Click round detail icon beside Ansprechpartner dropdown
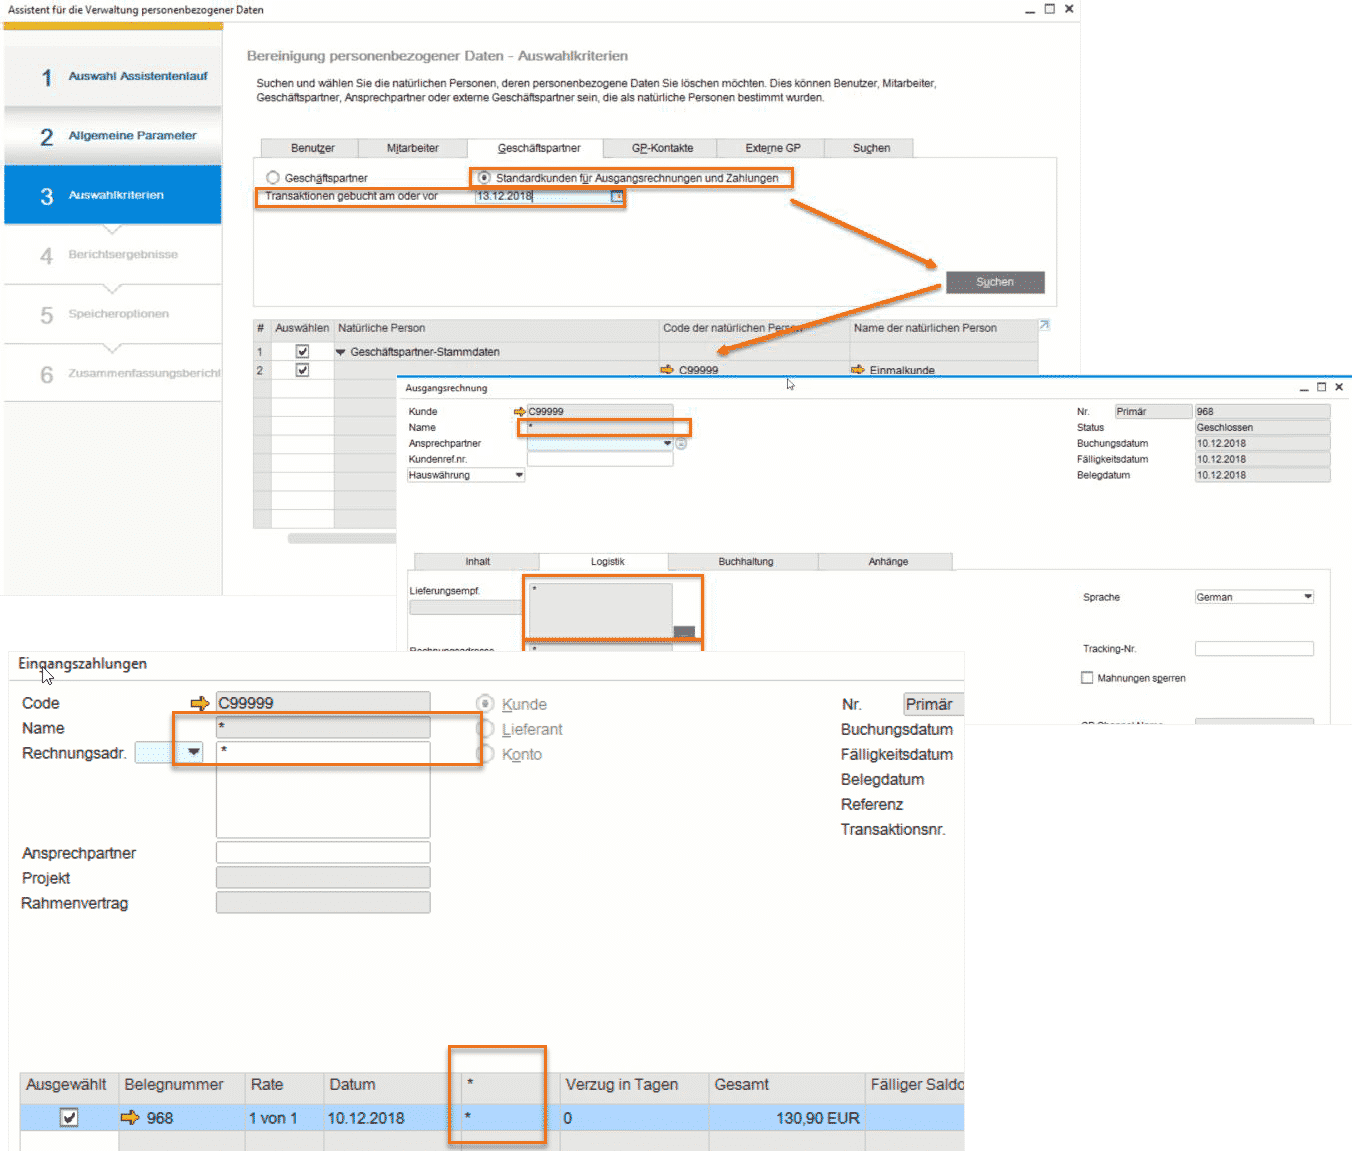This screenshot has width=1352, height=1151. 681,443
